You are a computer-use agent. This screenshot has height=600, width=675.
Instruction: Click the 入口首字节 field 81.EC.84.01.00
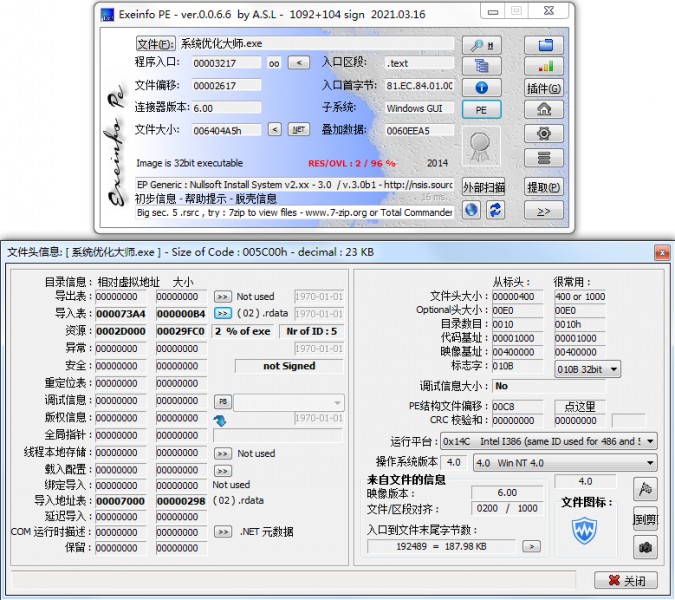click(419, 86)
